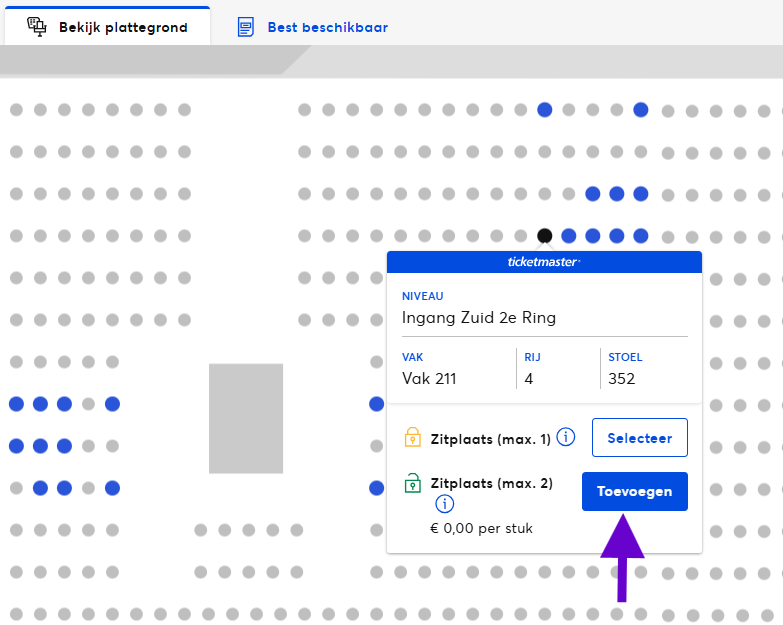Click the gray rectangular block on the map

(x=246, y=418)
